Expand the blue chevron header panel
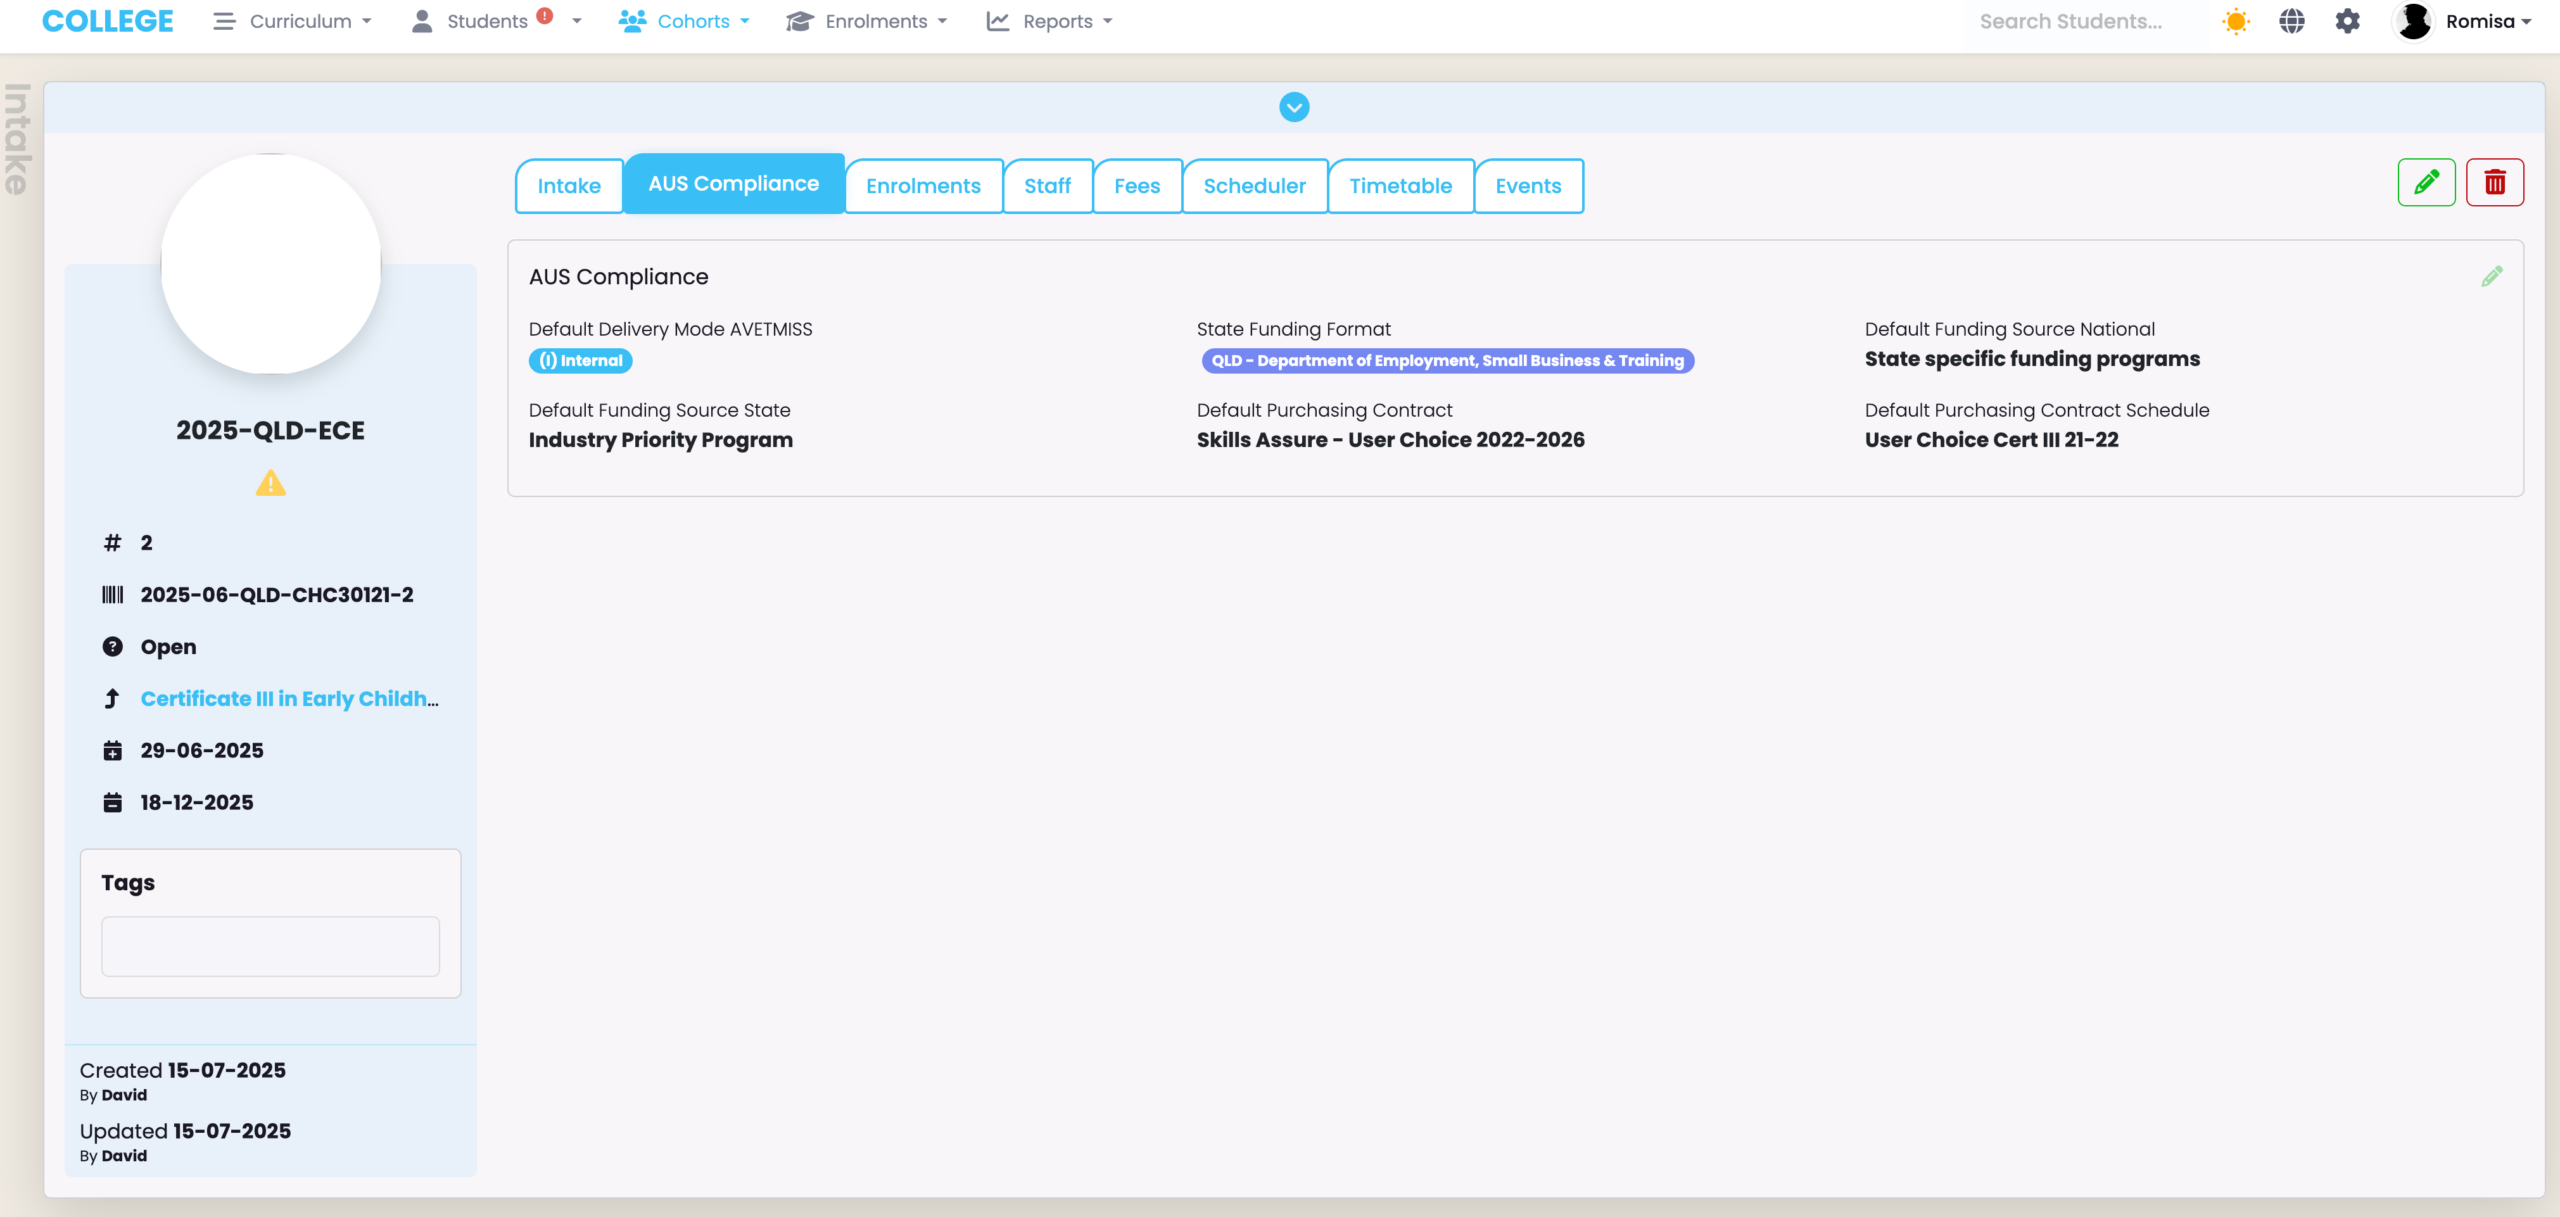The width and height of the screenshot is (2560, 1217). coord(1294,107)
